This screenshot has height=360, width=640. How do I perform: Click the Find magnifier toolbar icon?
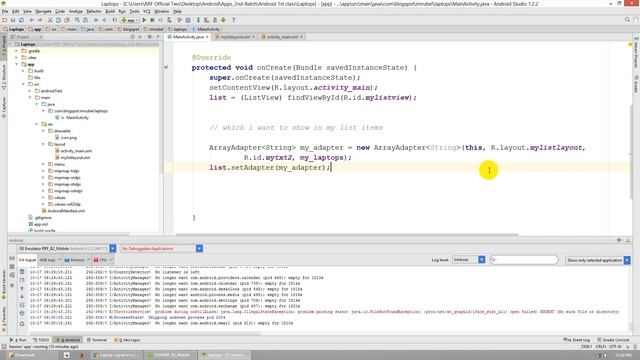[x=77, y=20]
